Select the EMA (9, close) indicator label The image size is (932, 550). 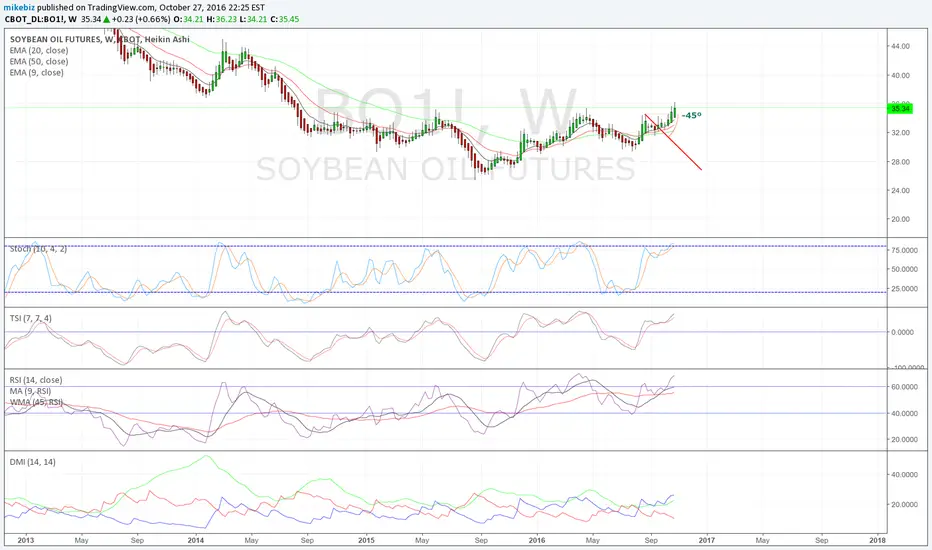(36, 73)
